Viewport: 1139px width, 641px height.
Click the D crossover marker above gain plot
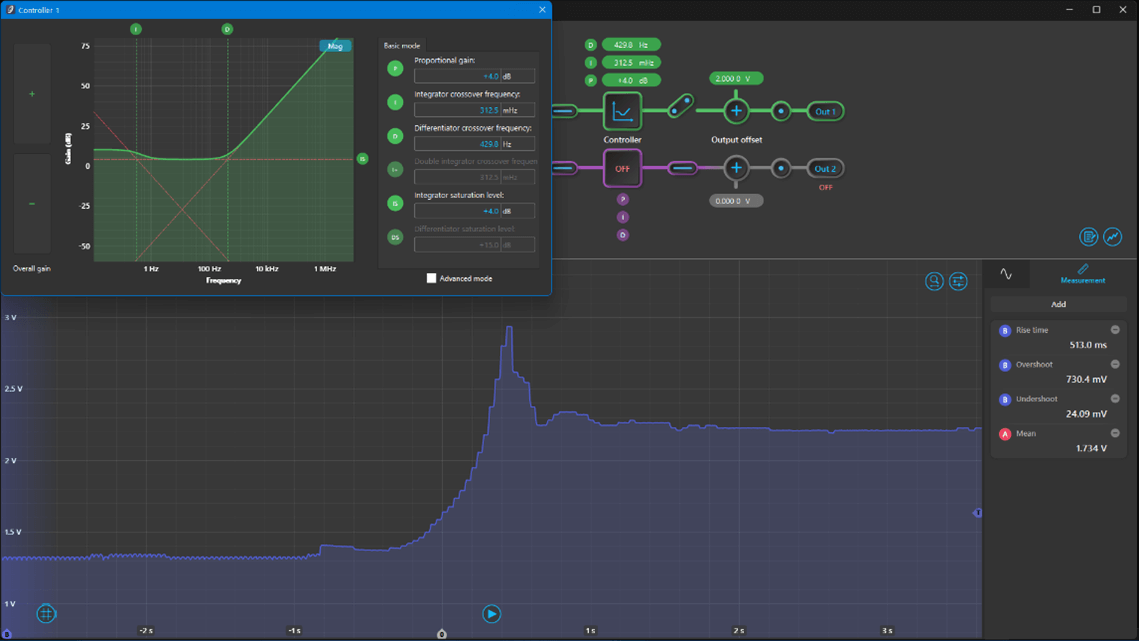click(x=227, y=29)
